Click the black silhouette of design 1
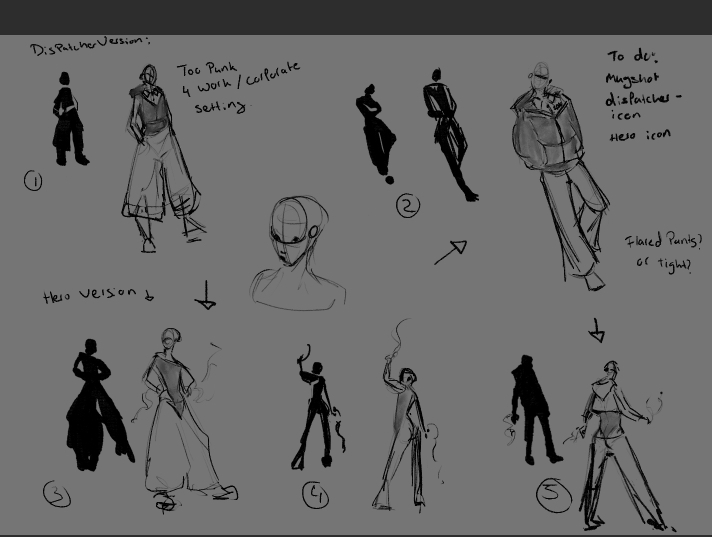Screen dimensions: 712x537 pos(68,127)
